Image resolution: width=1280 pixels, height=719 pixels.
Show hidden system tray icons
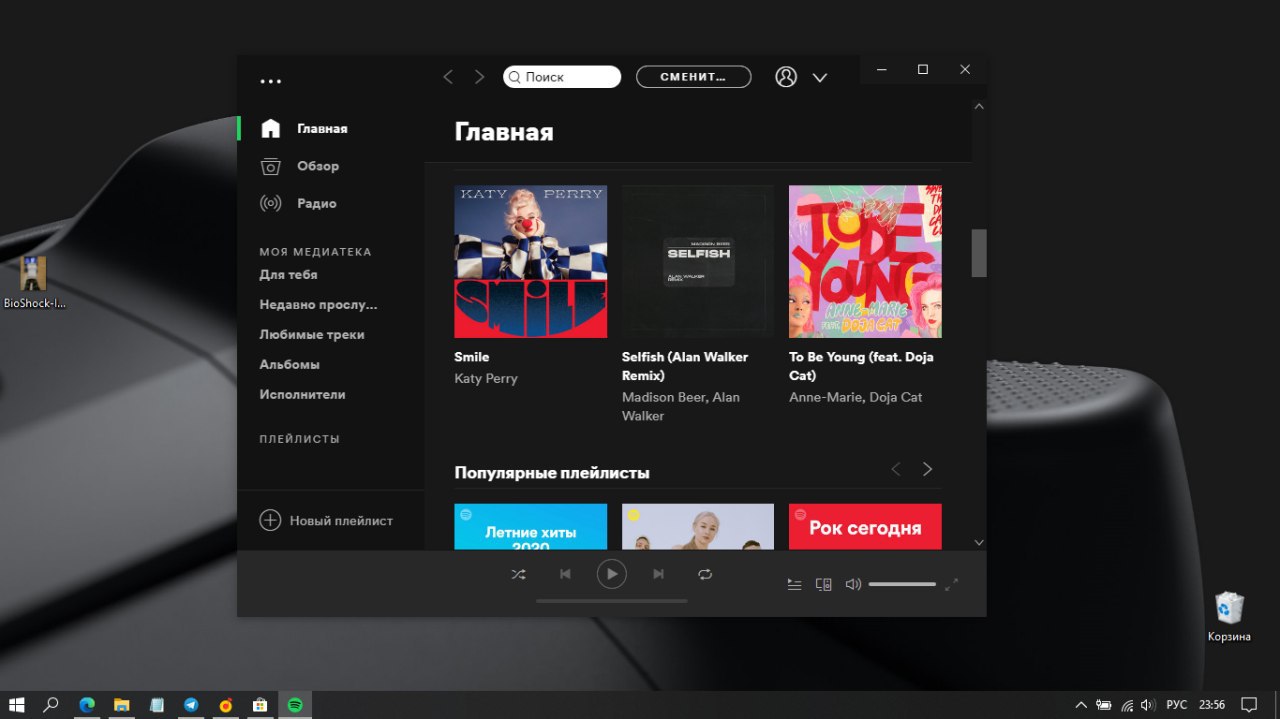coord(1081,704)
